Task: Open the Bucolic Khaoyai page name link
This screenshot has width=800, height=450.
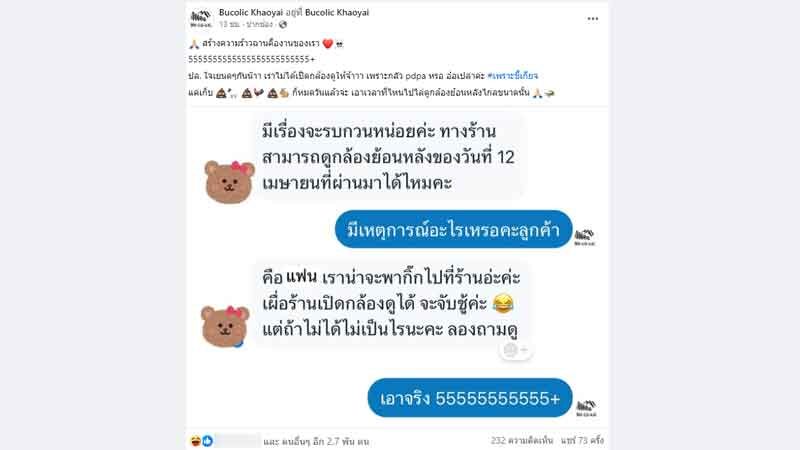Action: coord(251,12)
